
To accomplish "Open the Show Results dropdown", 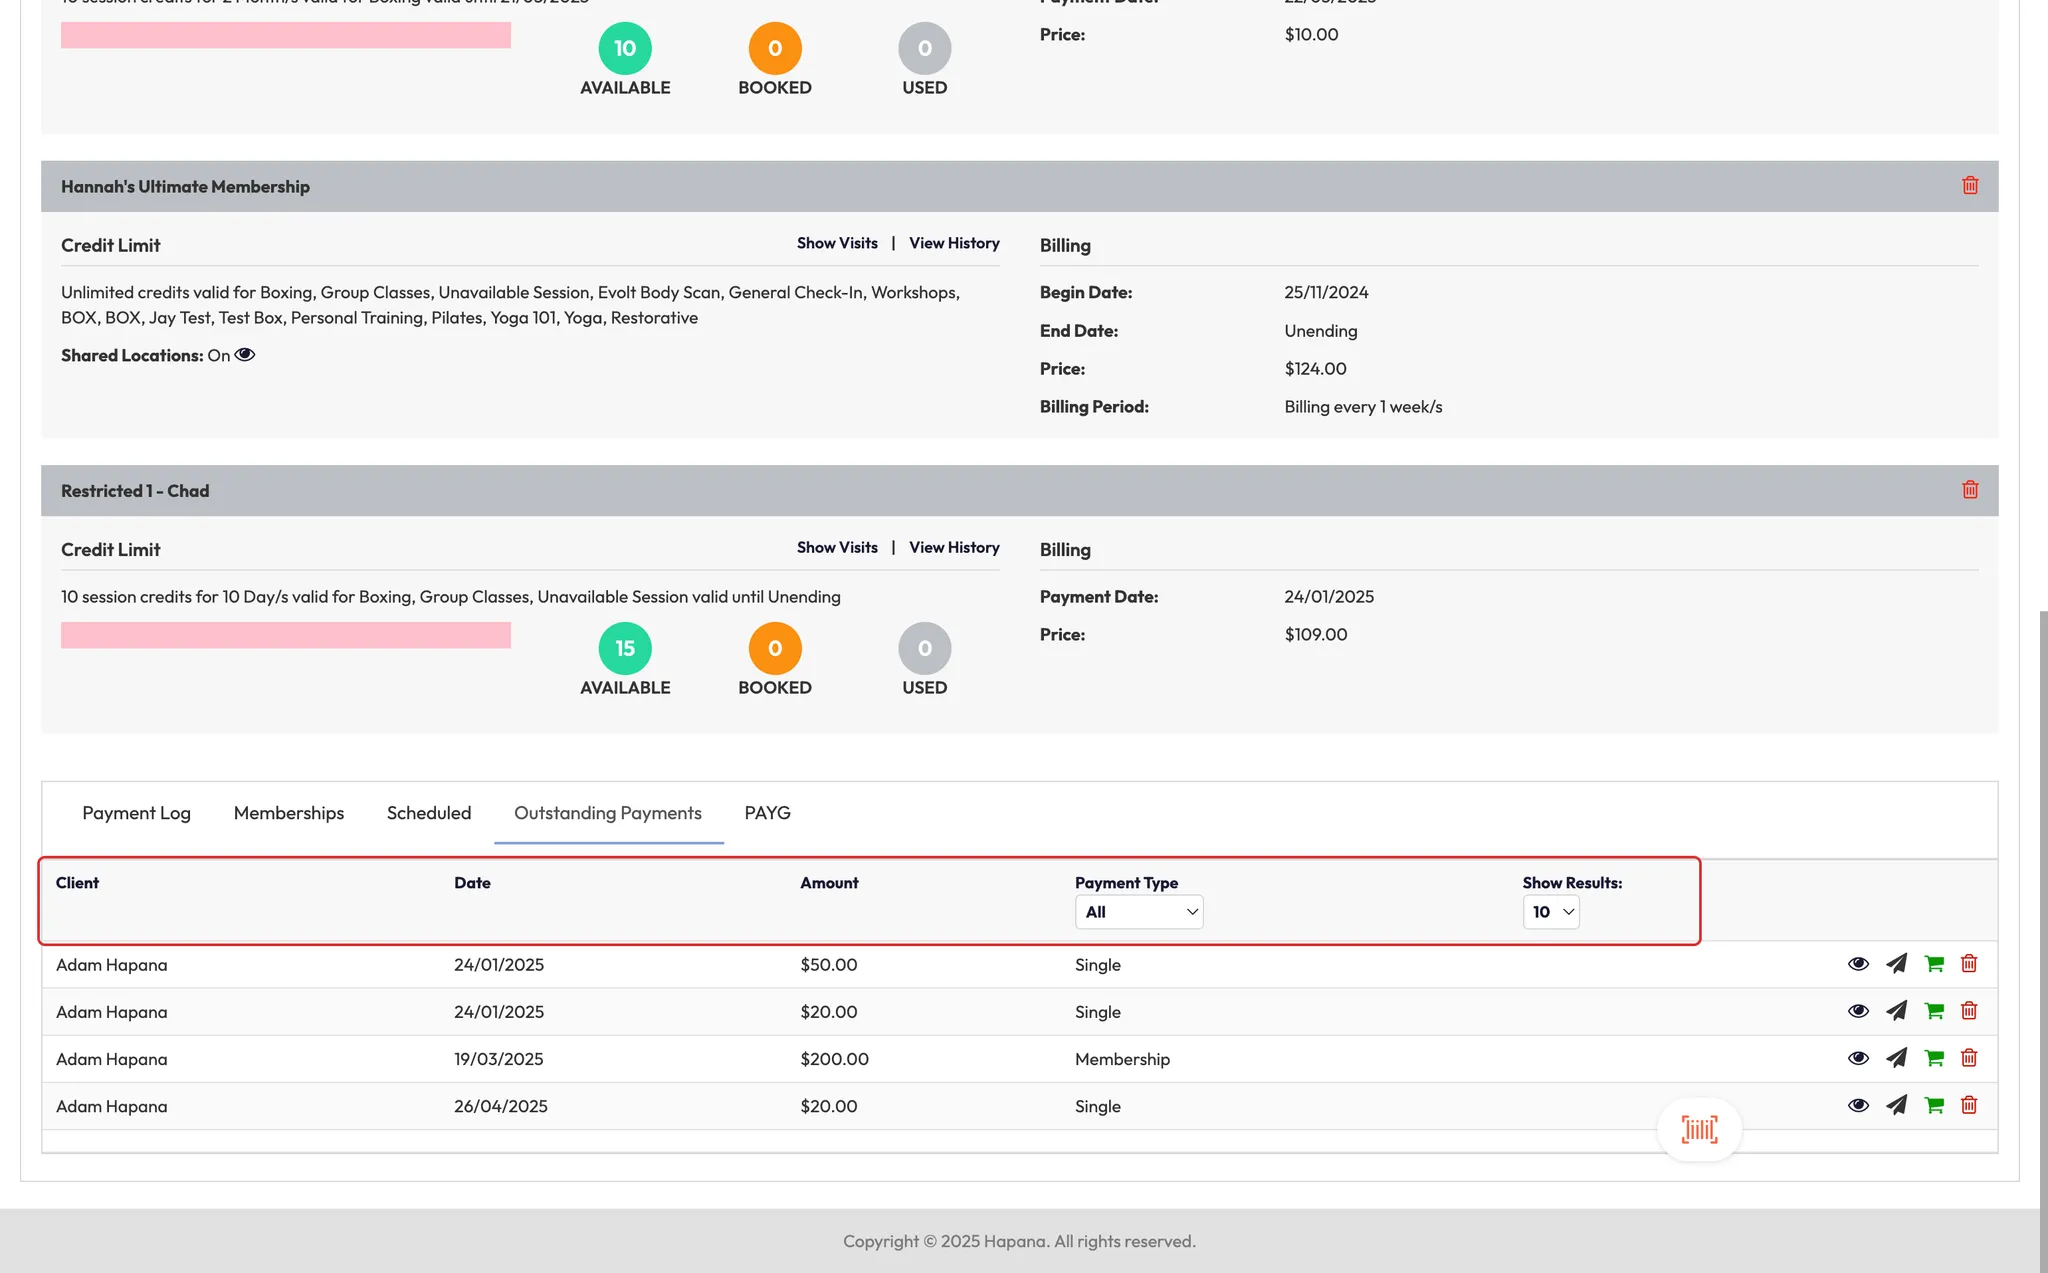I will coord(1551,912).
